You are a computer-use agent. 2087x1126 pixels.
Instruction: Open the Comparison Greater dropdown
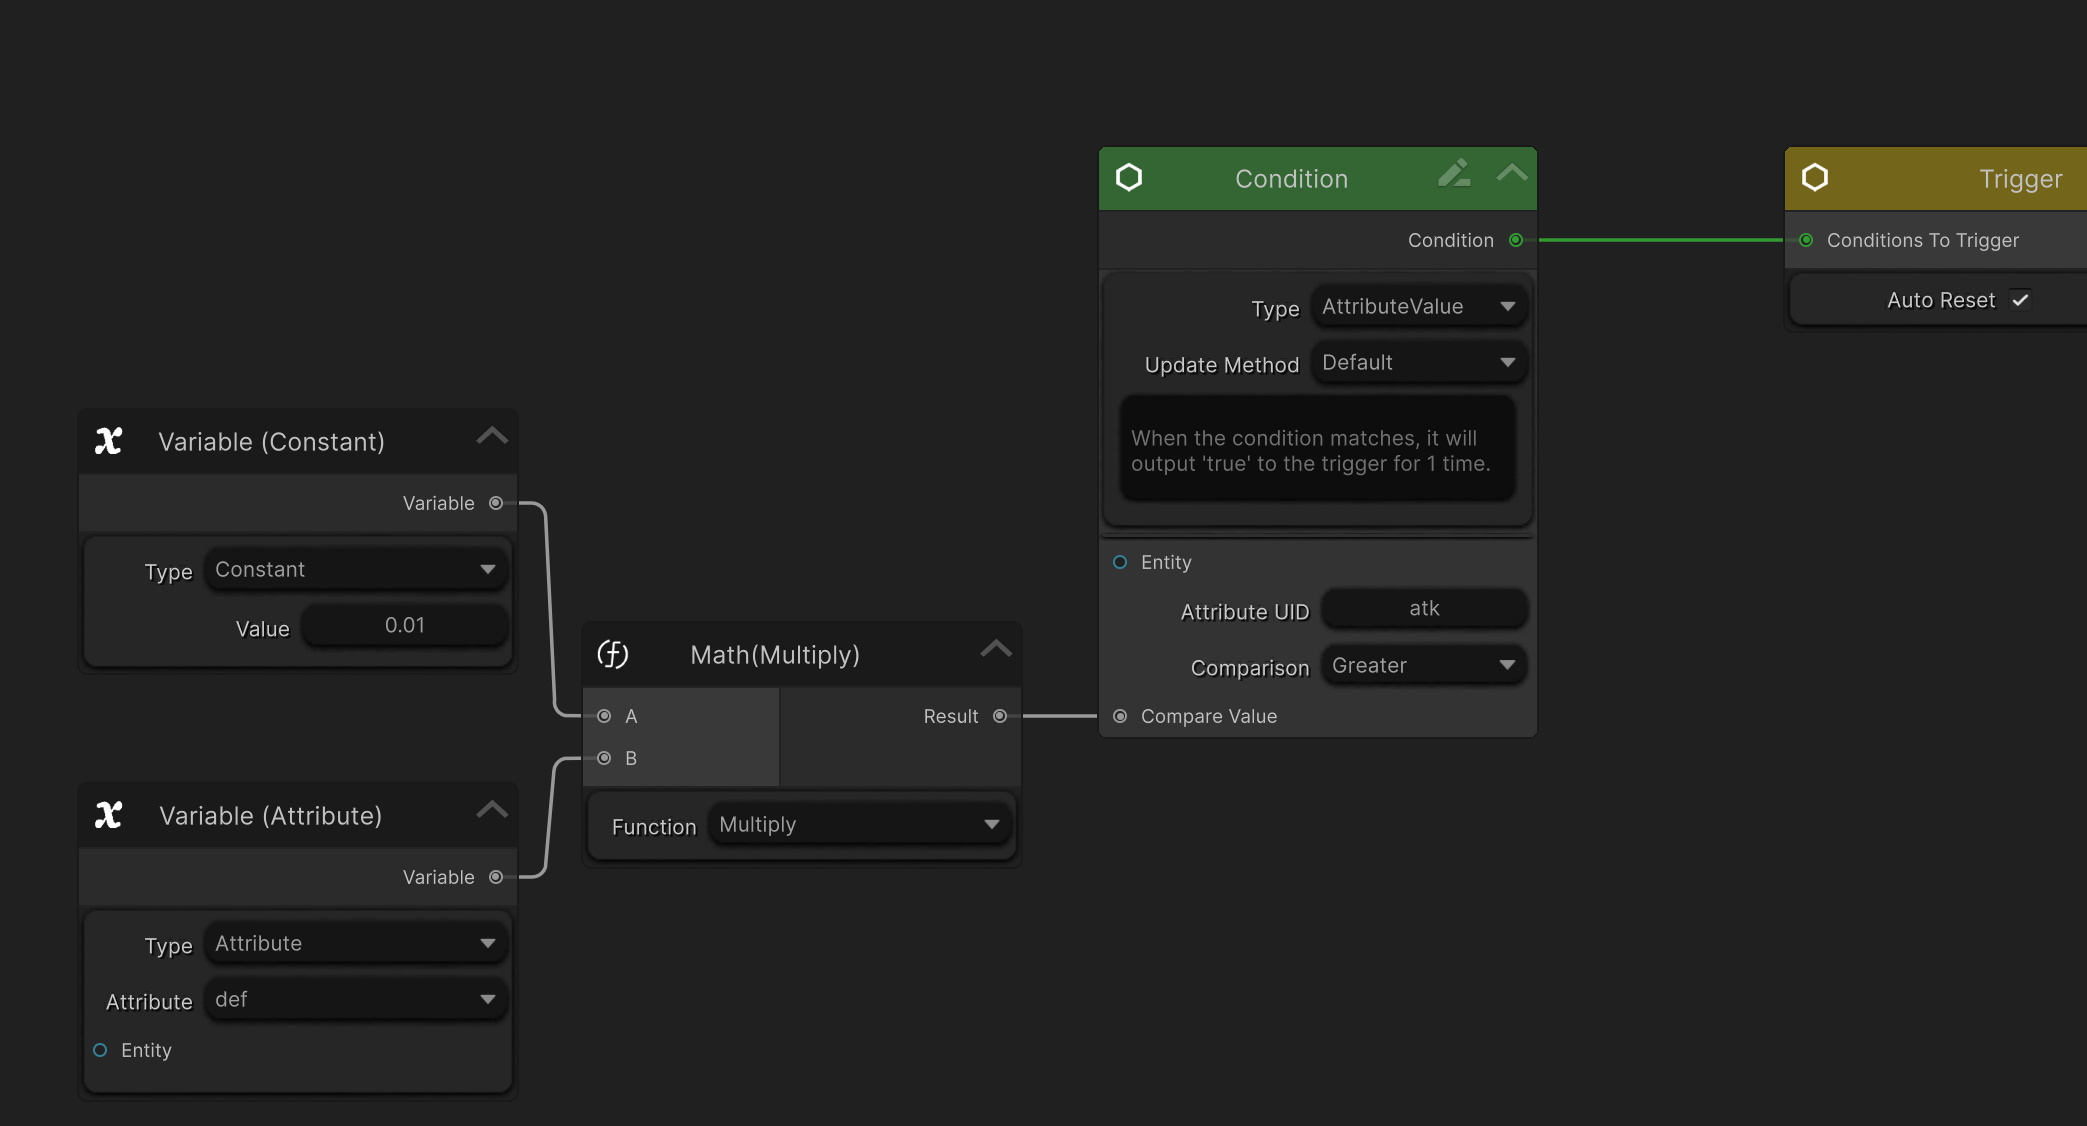[1423, 666]
